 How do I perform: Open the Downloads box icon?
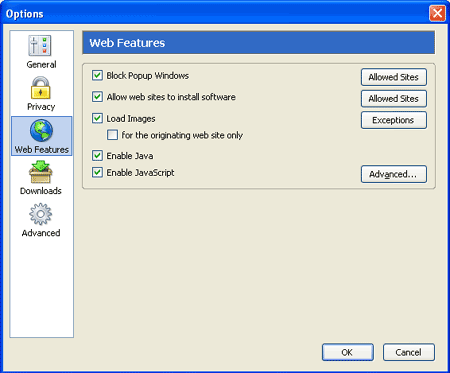tap(40, 172)
